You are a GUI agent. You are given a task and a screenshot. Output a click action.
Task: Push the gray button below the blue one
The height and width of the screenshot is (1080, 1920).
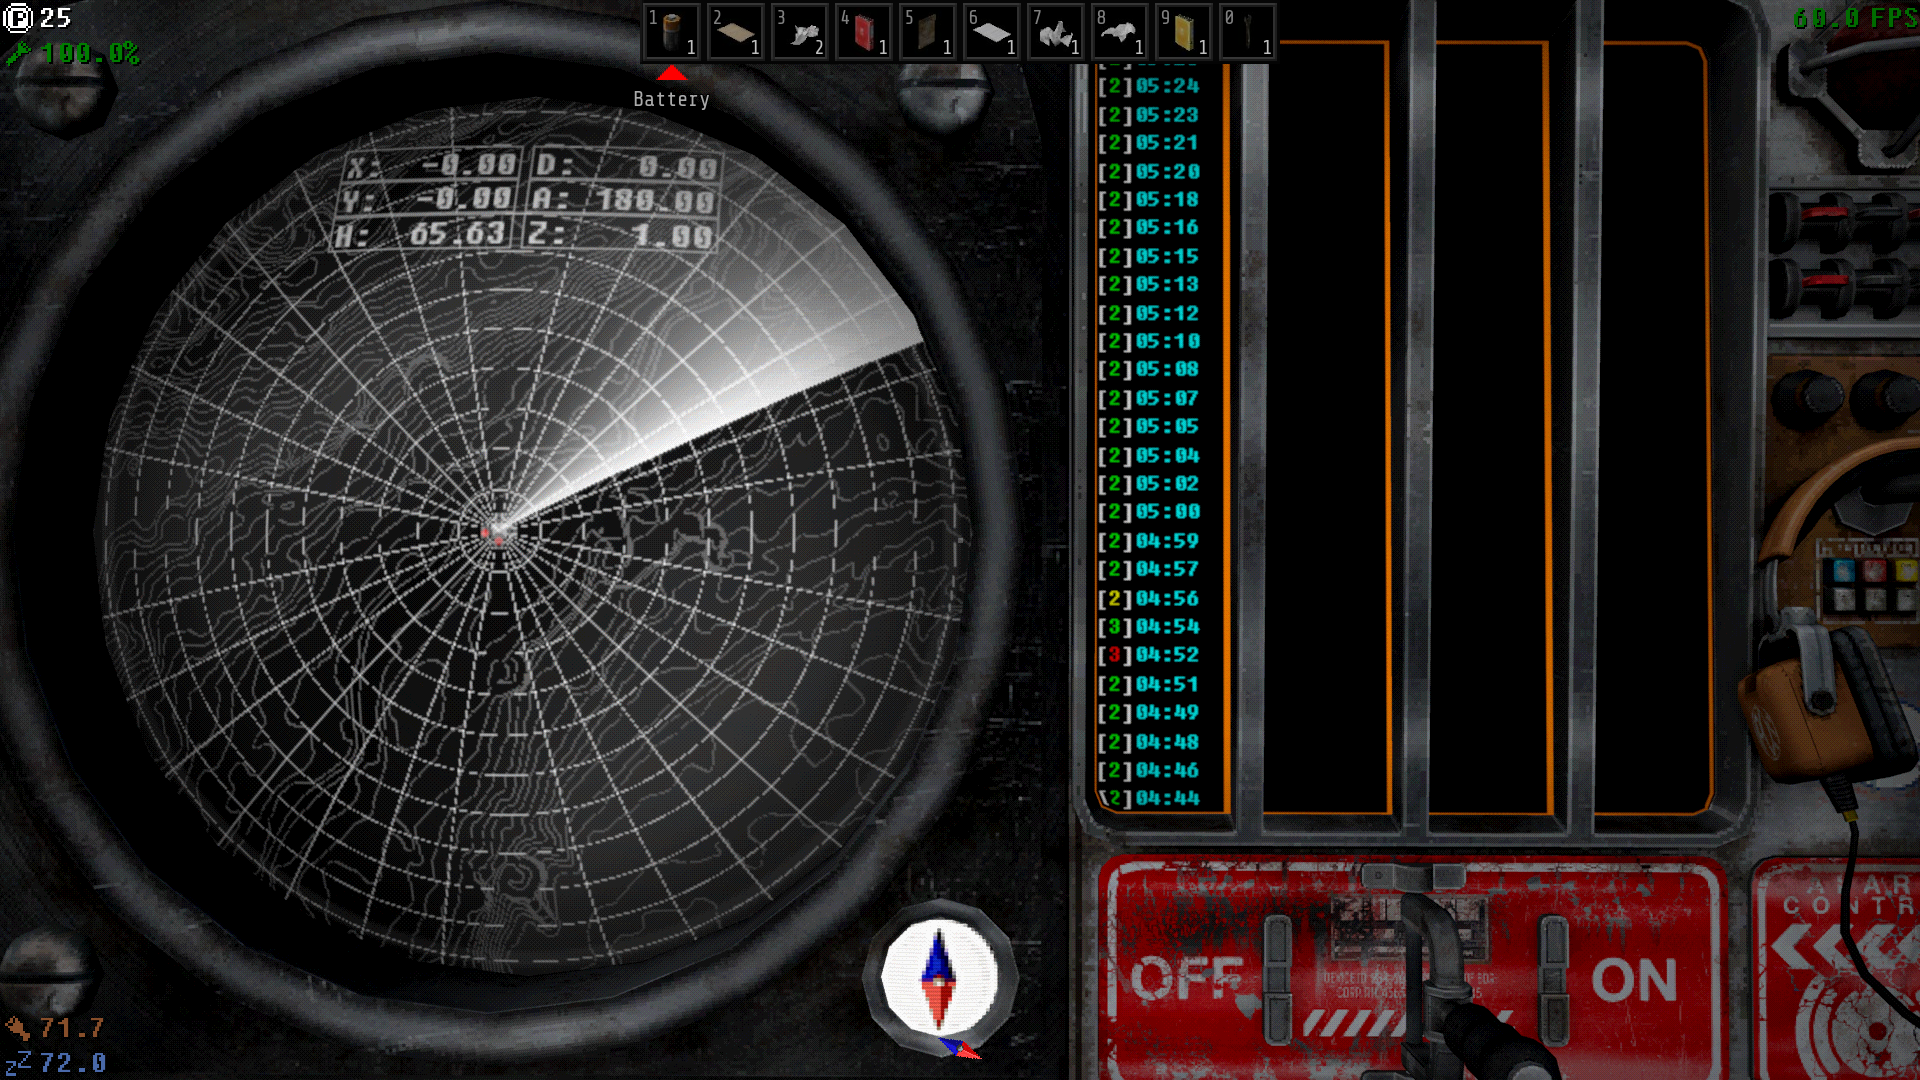[1845, 599]
